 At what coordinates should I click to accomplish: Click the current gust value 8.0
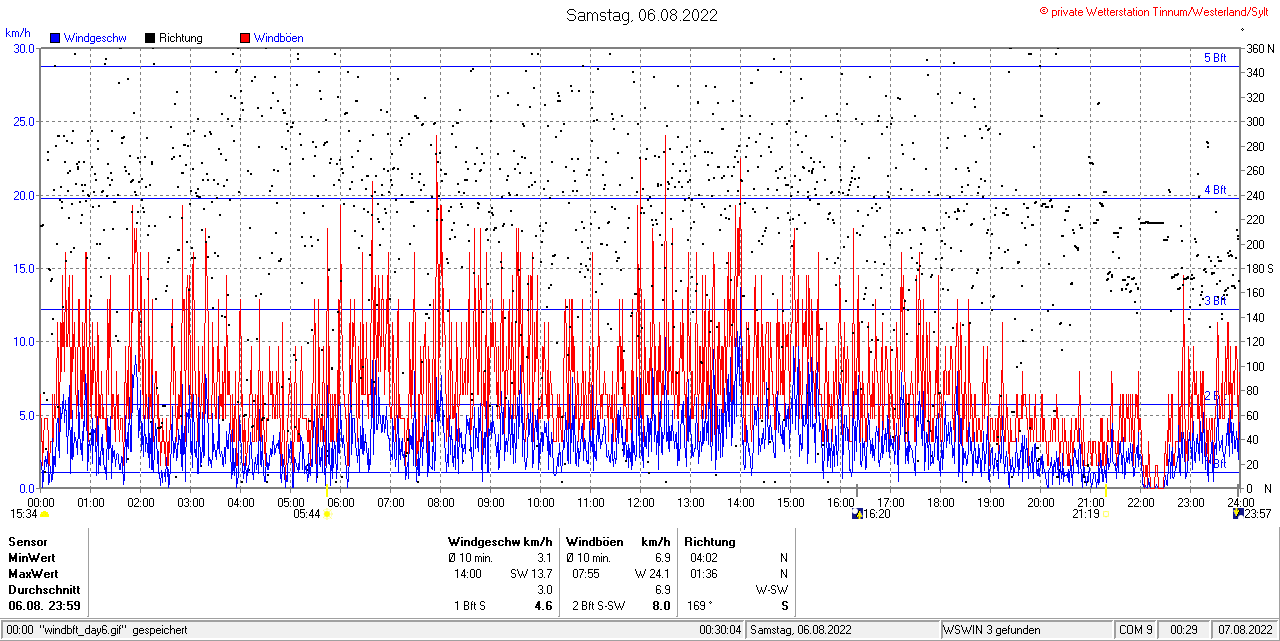661,606
